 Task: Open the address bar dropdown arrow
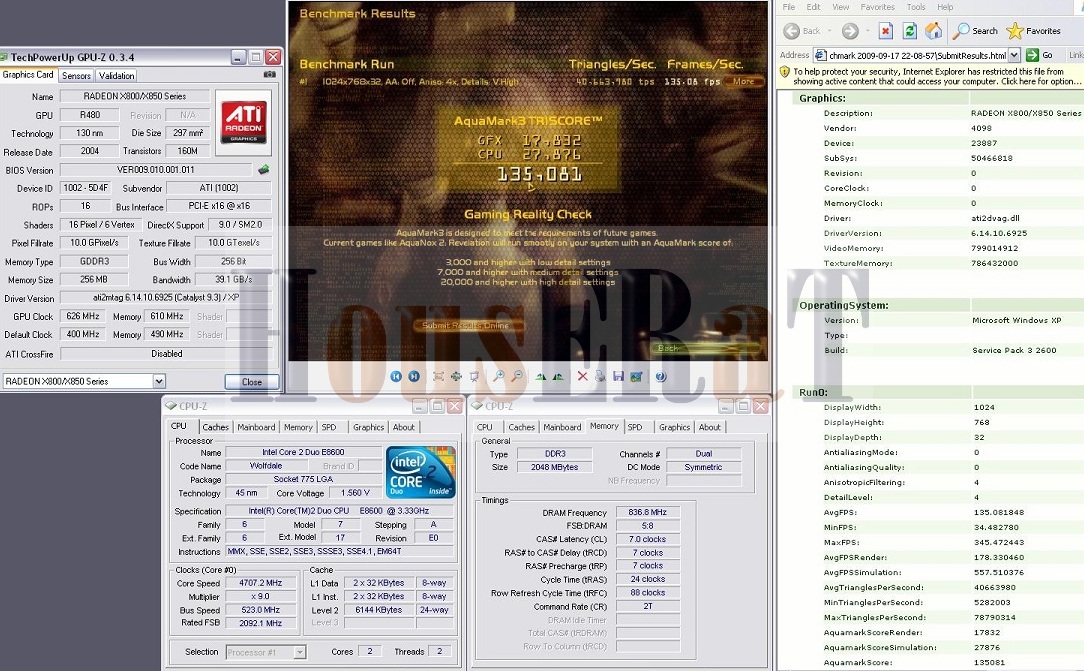[1014, 55]
